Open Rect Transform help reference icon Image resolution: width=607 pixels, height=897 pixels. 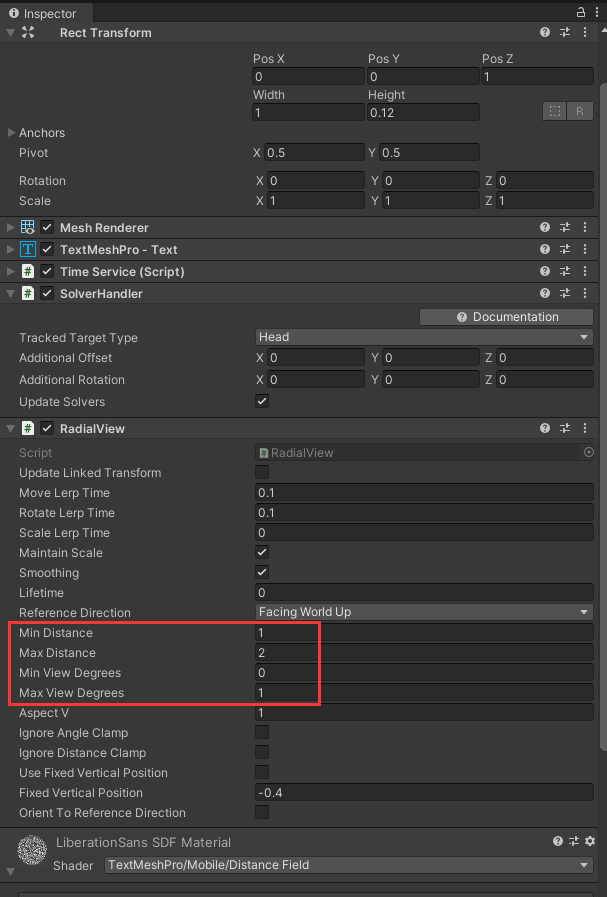[545, 33]
